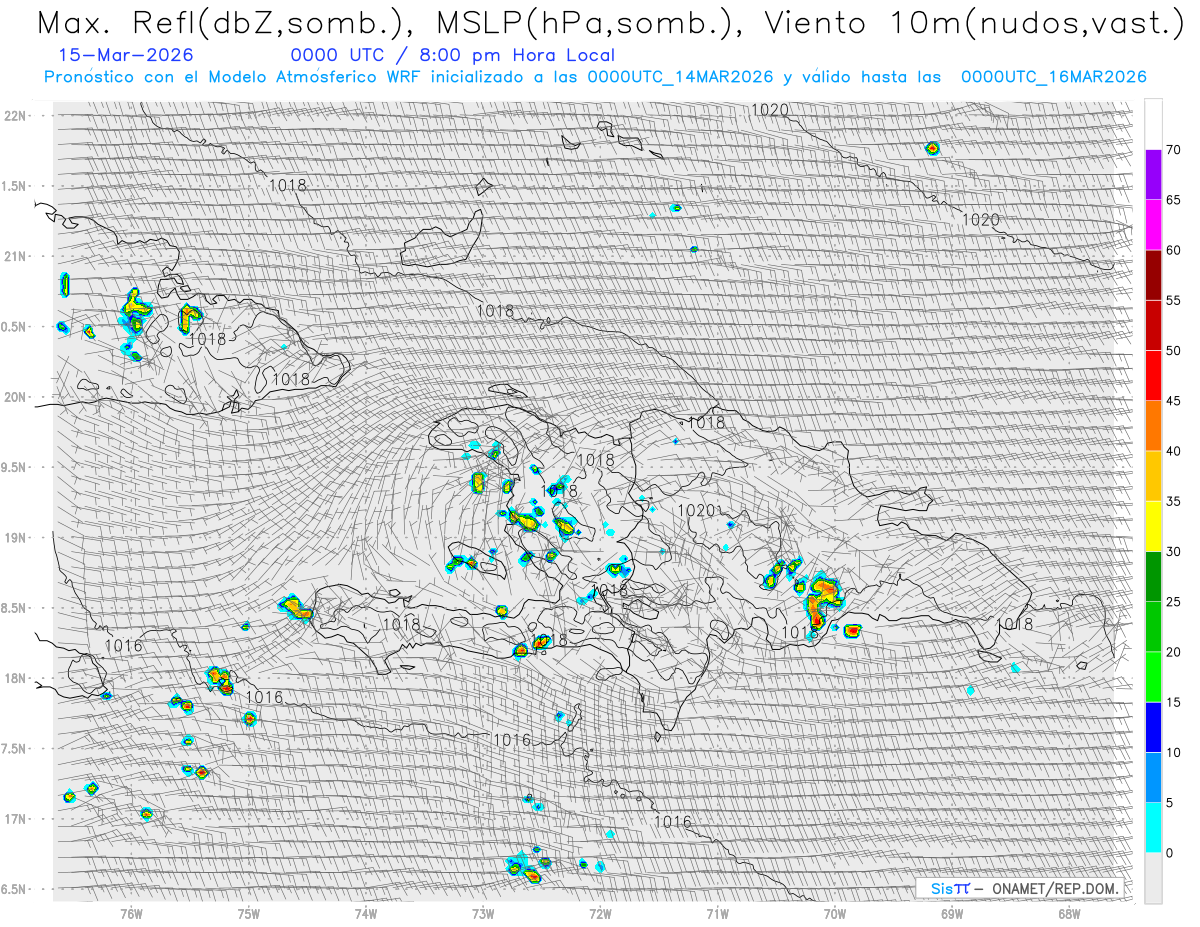Click the "68W" longitude label
1200x927 pixels.
(1068, 913)
